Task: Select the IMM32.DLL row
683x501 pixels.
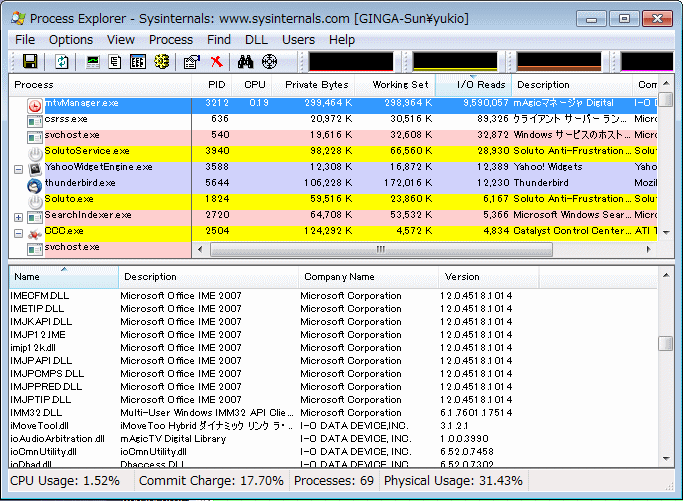Action: click(x=36, y=412)
